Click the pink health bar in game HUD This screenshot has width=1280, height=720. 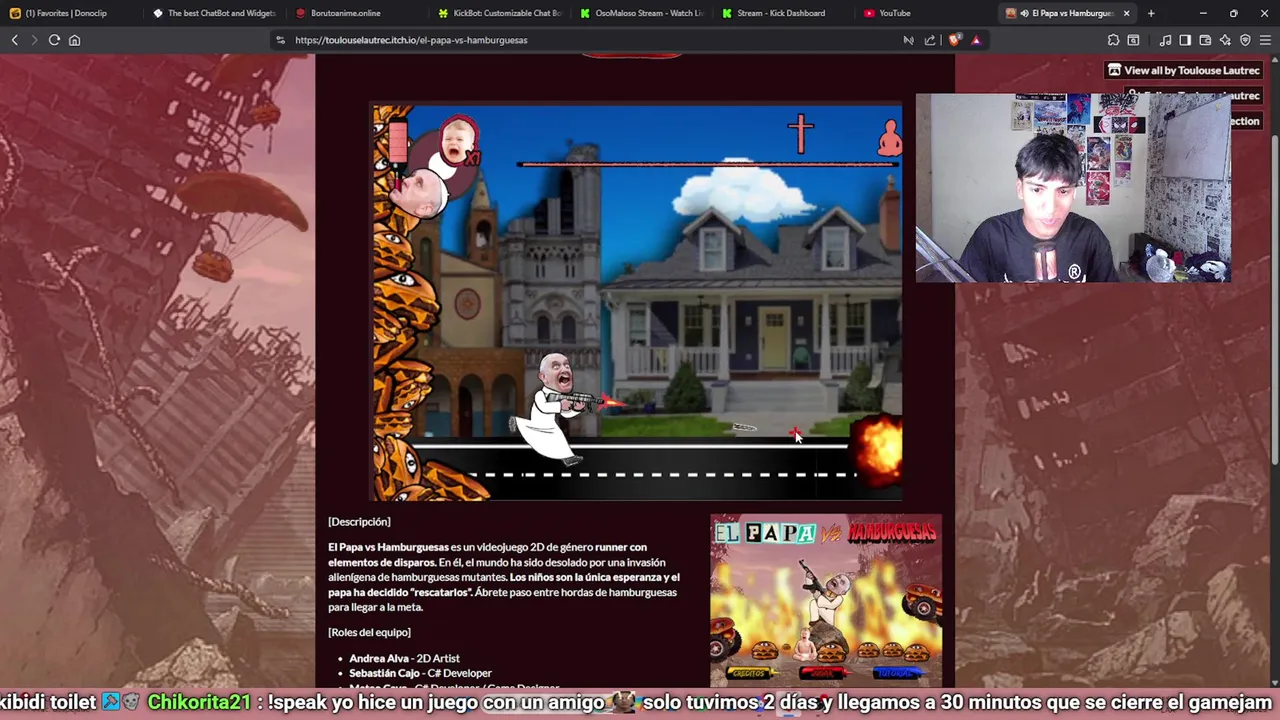click(398, 142)
